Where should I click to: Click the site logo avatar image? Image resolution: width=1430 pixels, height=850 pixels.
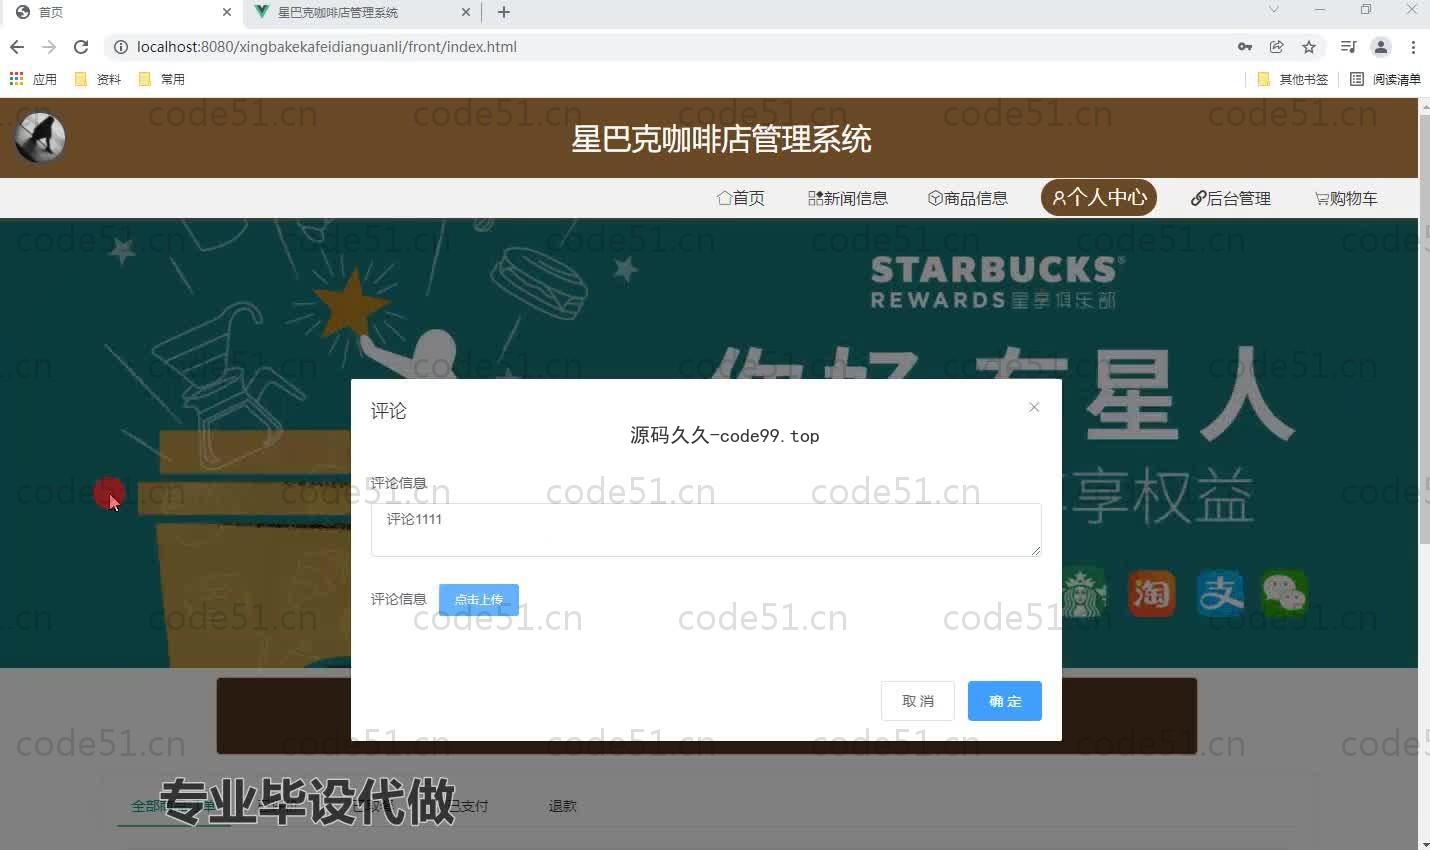[40, 138]
